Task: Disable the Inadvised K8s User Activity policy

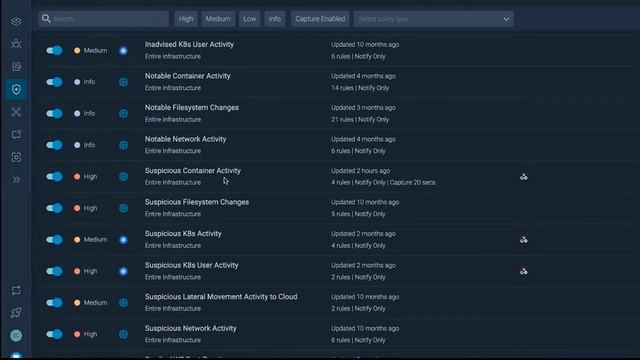Action: pos(54,51)
